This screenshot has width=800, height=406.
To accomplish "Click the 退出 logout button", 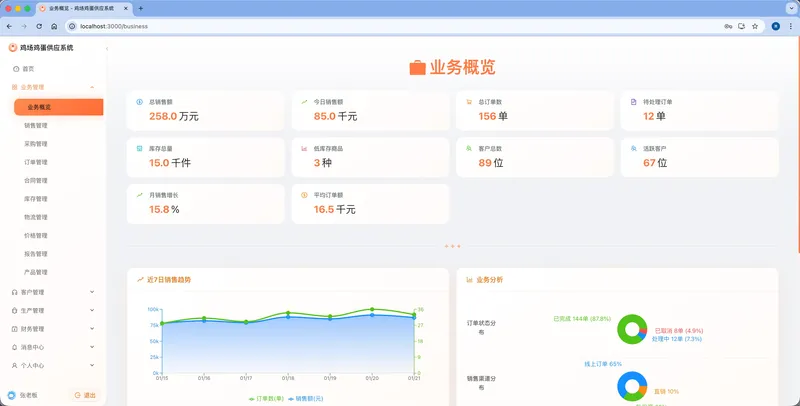I will point(85,395).
